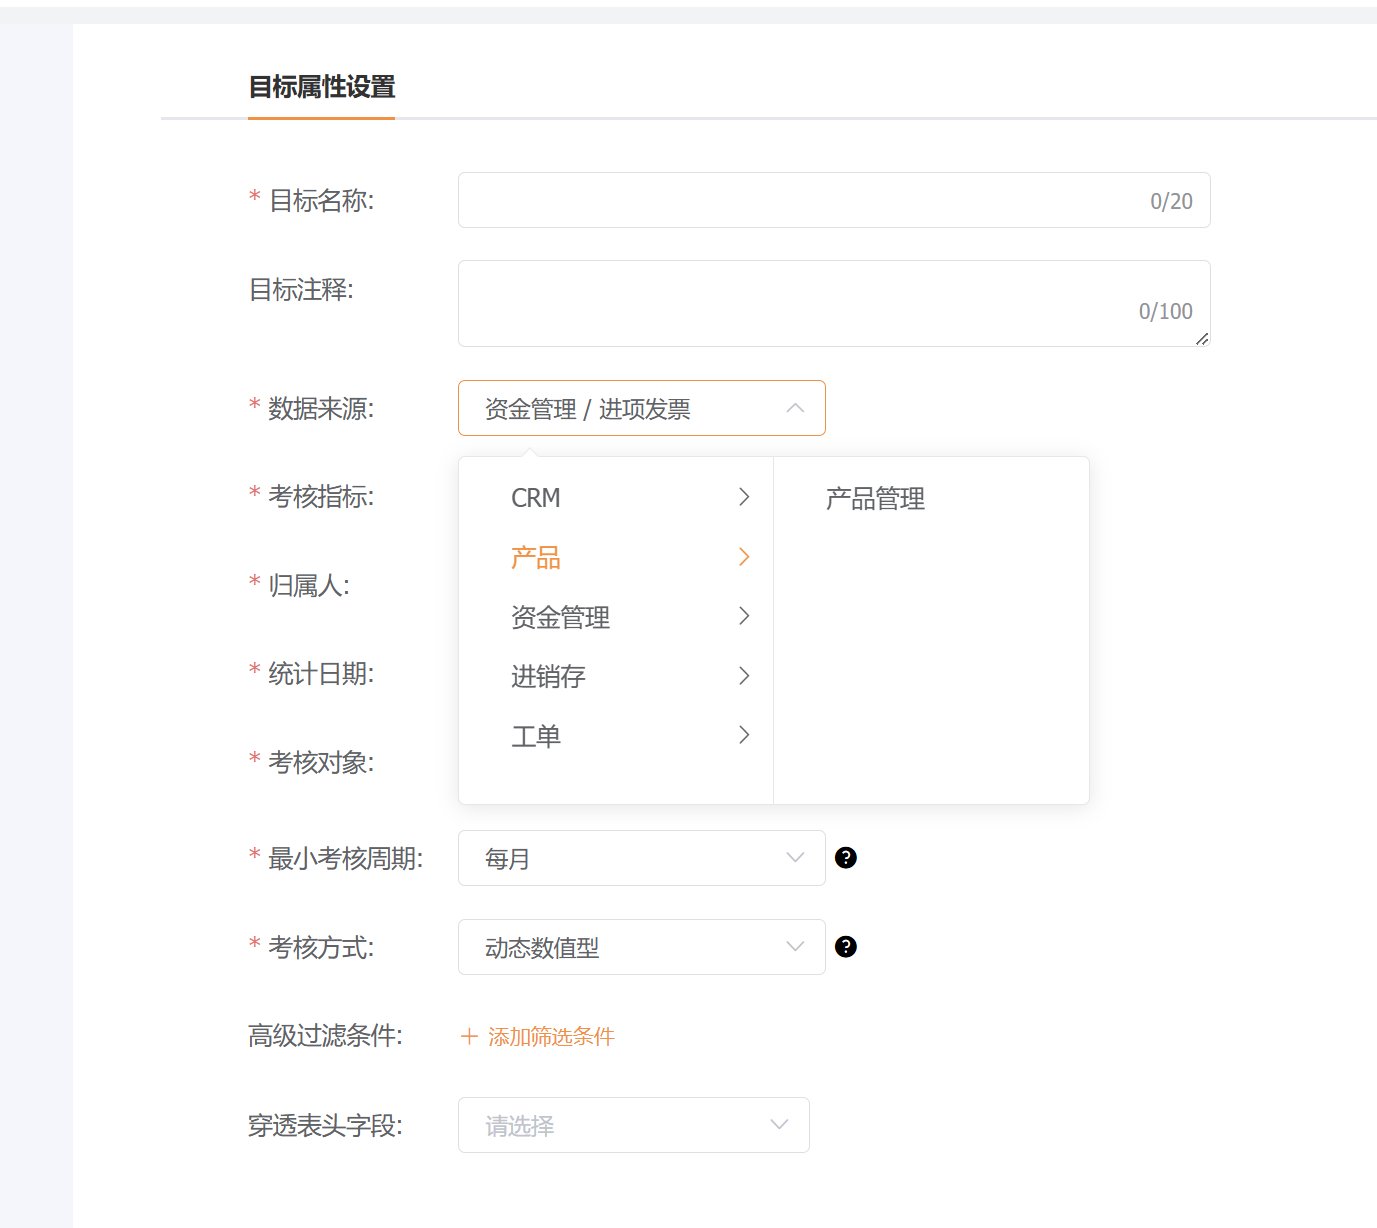The width and height of the screenshot is (1377, 1228).
Task: Click the resize handle of 目标注释 textarea
Action: click(x=1202, y=339)
